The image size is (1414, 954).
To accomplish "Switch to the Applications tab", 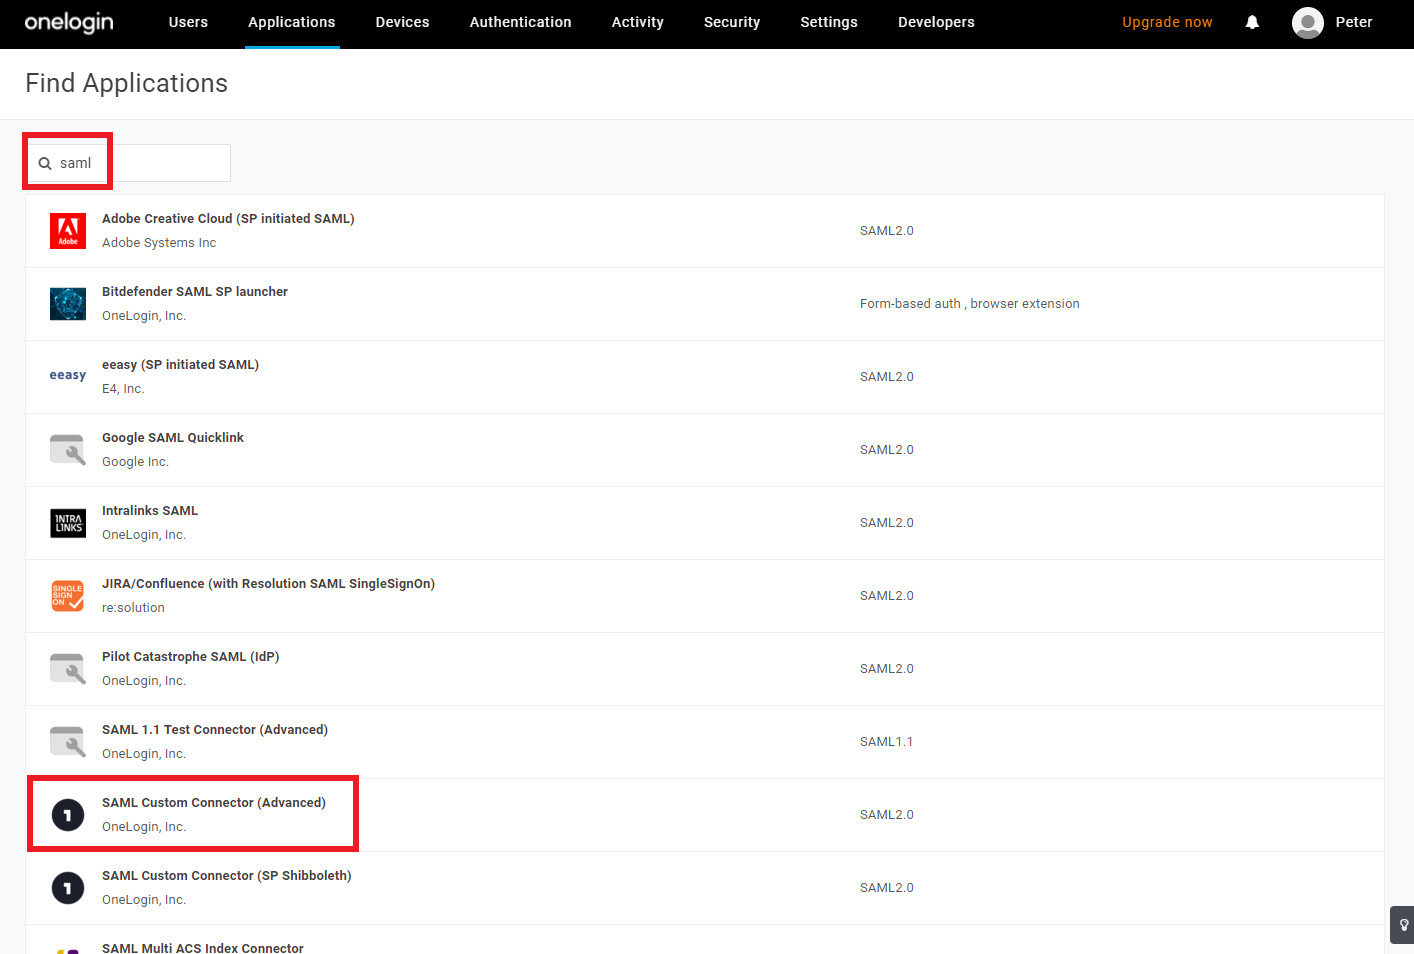I will click(x=291, y=22).
